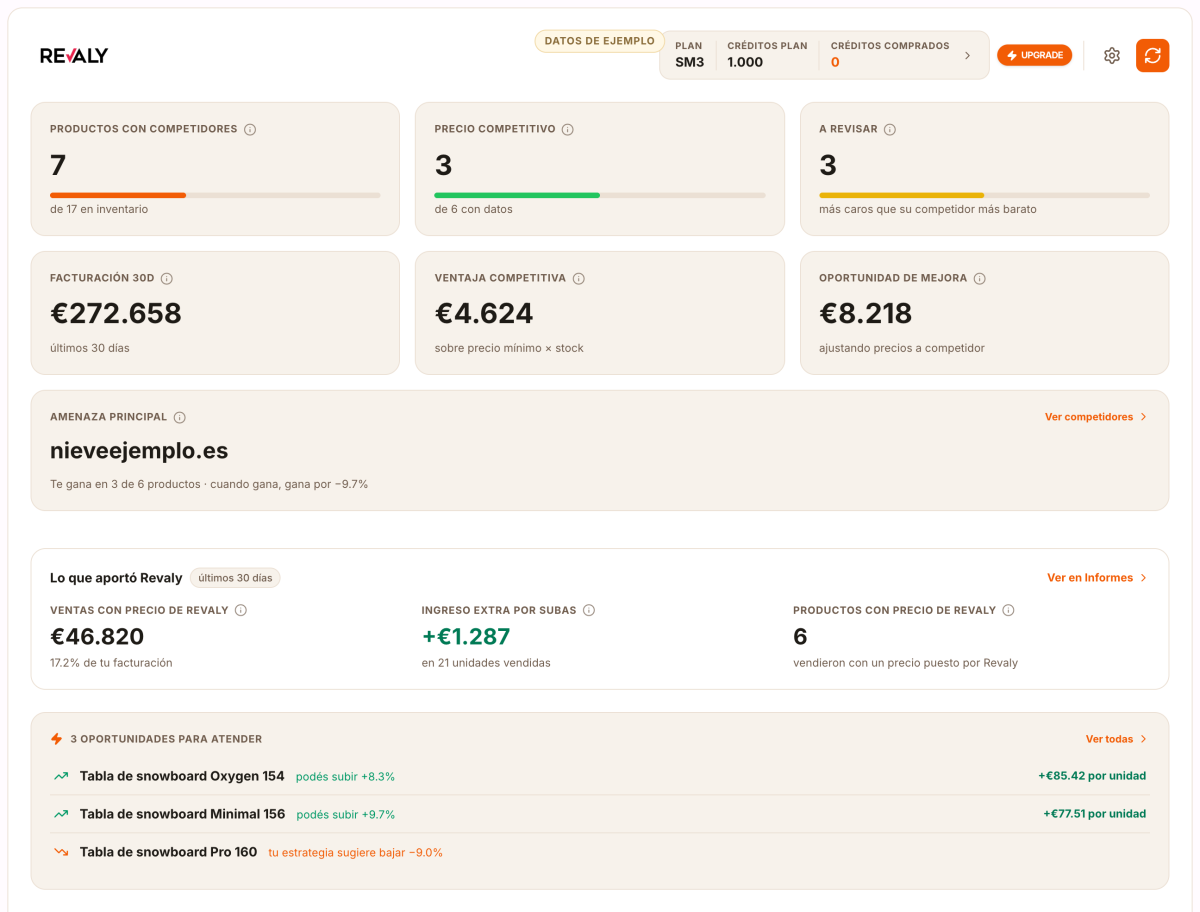Click the Datos de ejemplo badge
Screen dimensions: 1200x912
600,41
